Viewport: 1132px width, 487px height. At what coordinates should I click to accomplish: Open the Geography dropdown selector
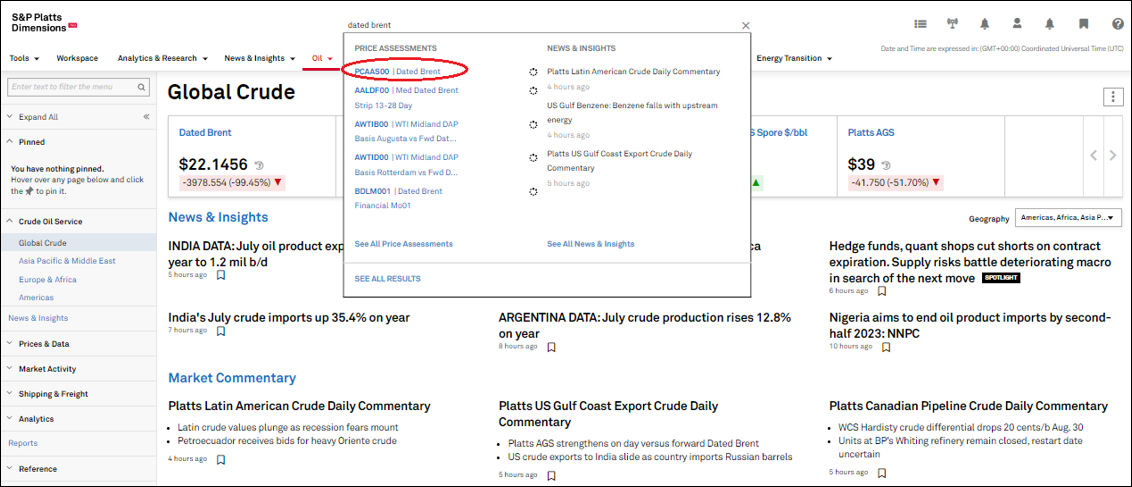click(1068, 217)
